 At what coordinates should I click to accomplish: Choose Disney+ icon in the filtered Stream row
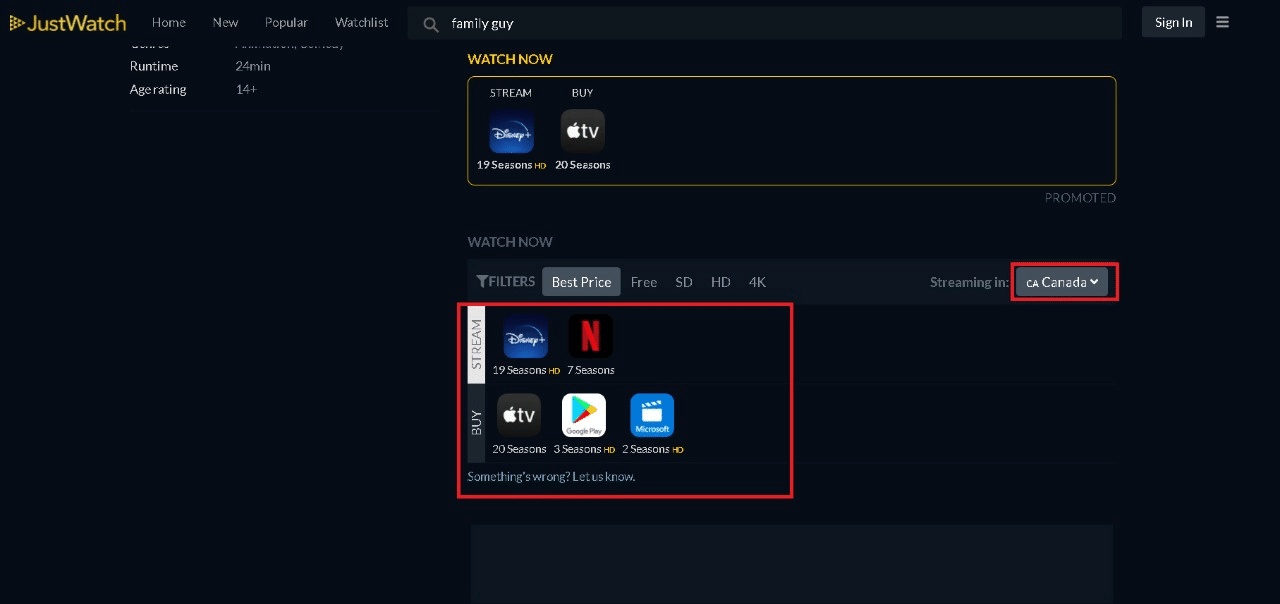[526, 336]
